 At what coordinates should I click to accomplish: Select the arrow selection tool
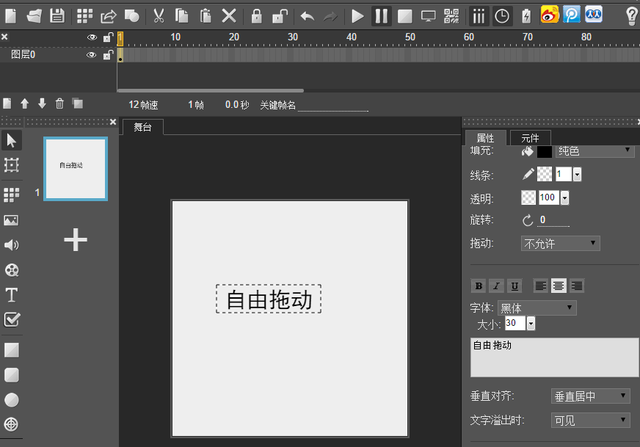[12, 139]
